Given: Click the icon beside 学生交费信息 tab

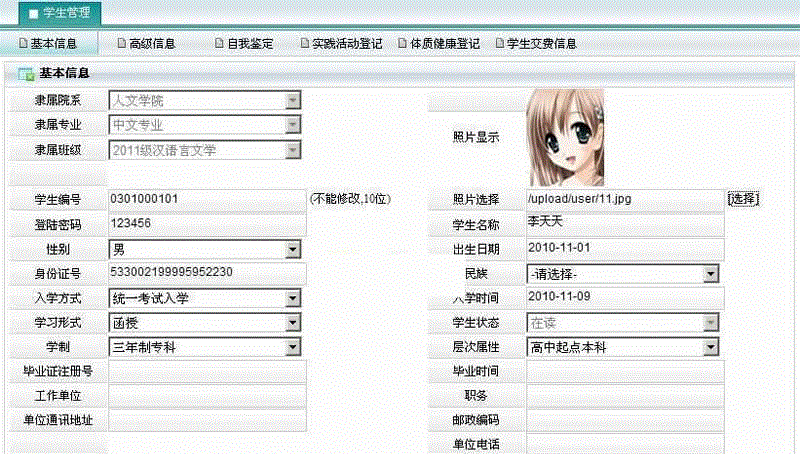Looking at the screenshot, I should click(x=501, y=44).
